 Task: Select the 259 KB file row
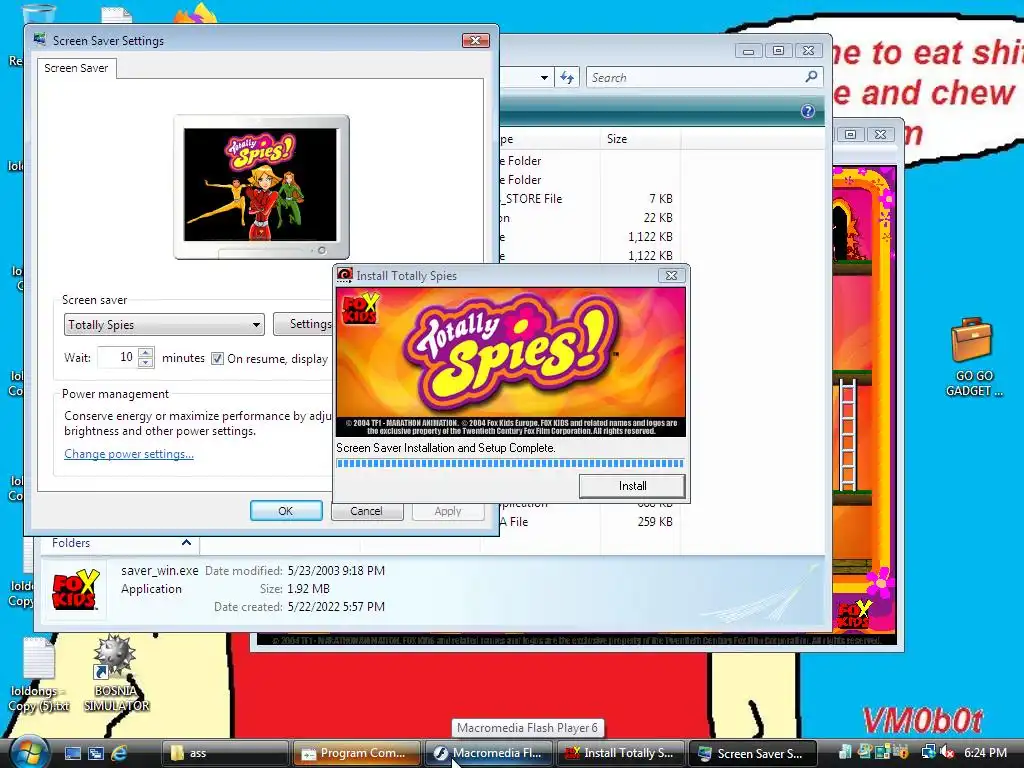coord(588,522)
